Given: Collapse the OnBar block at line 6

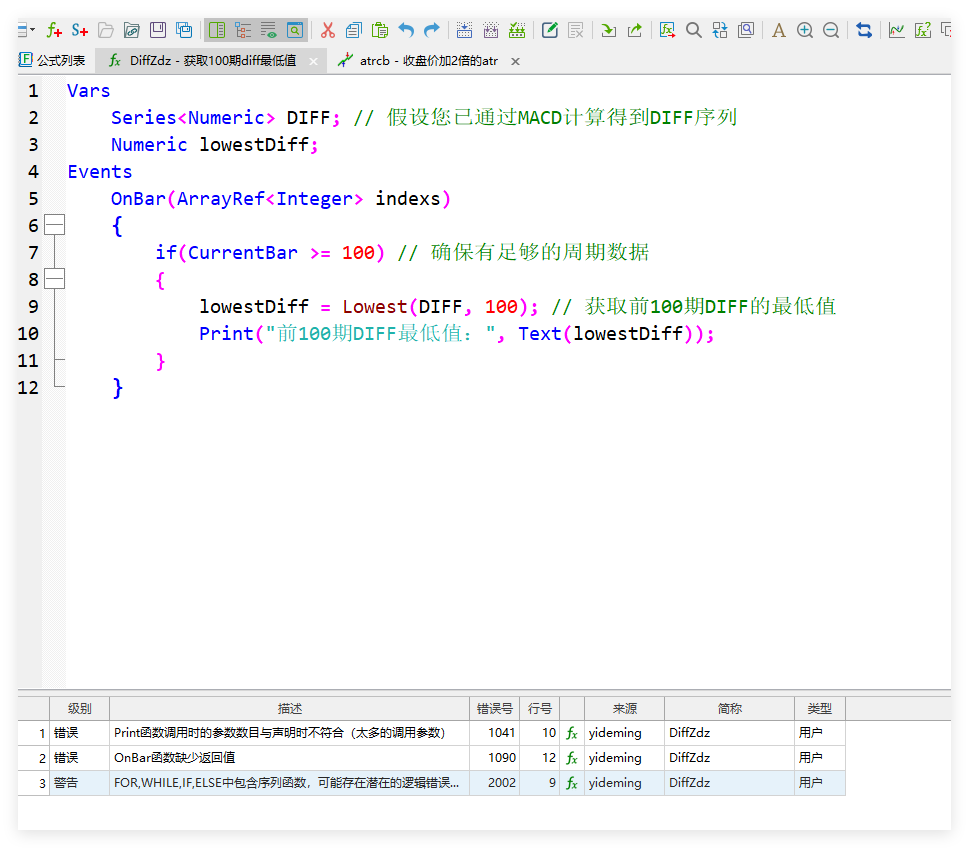Looking at the screenshot, I should click(55, 226).
